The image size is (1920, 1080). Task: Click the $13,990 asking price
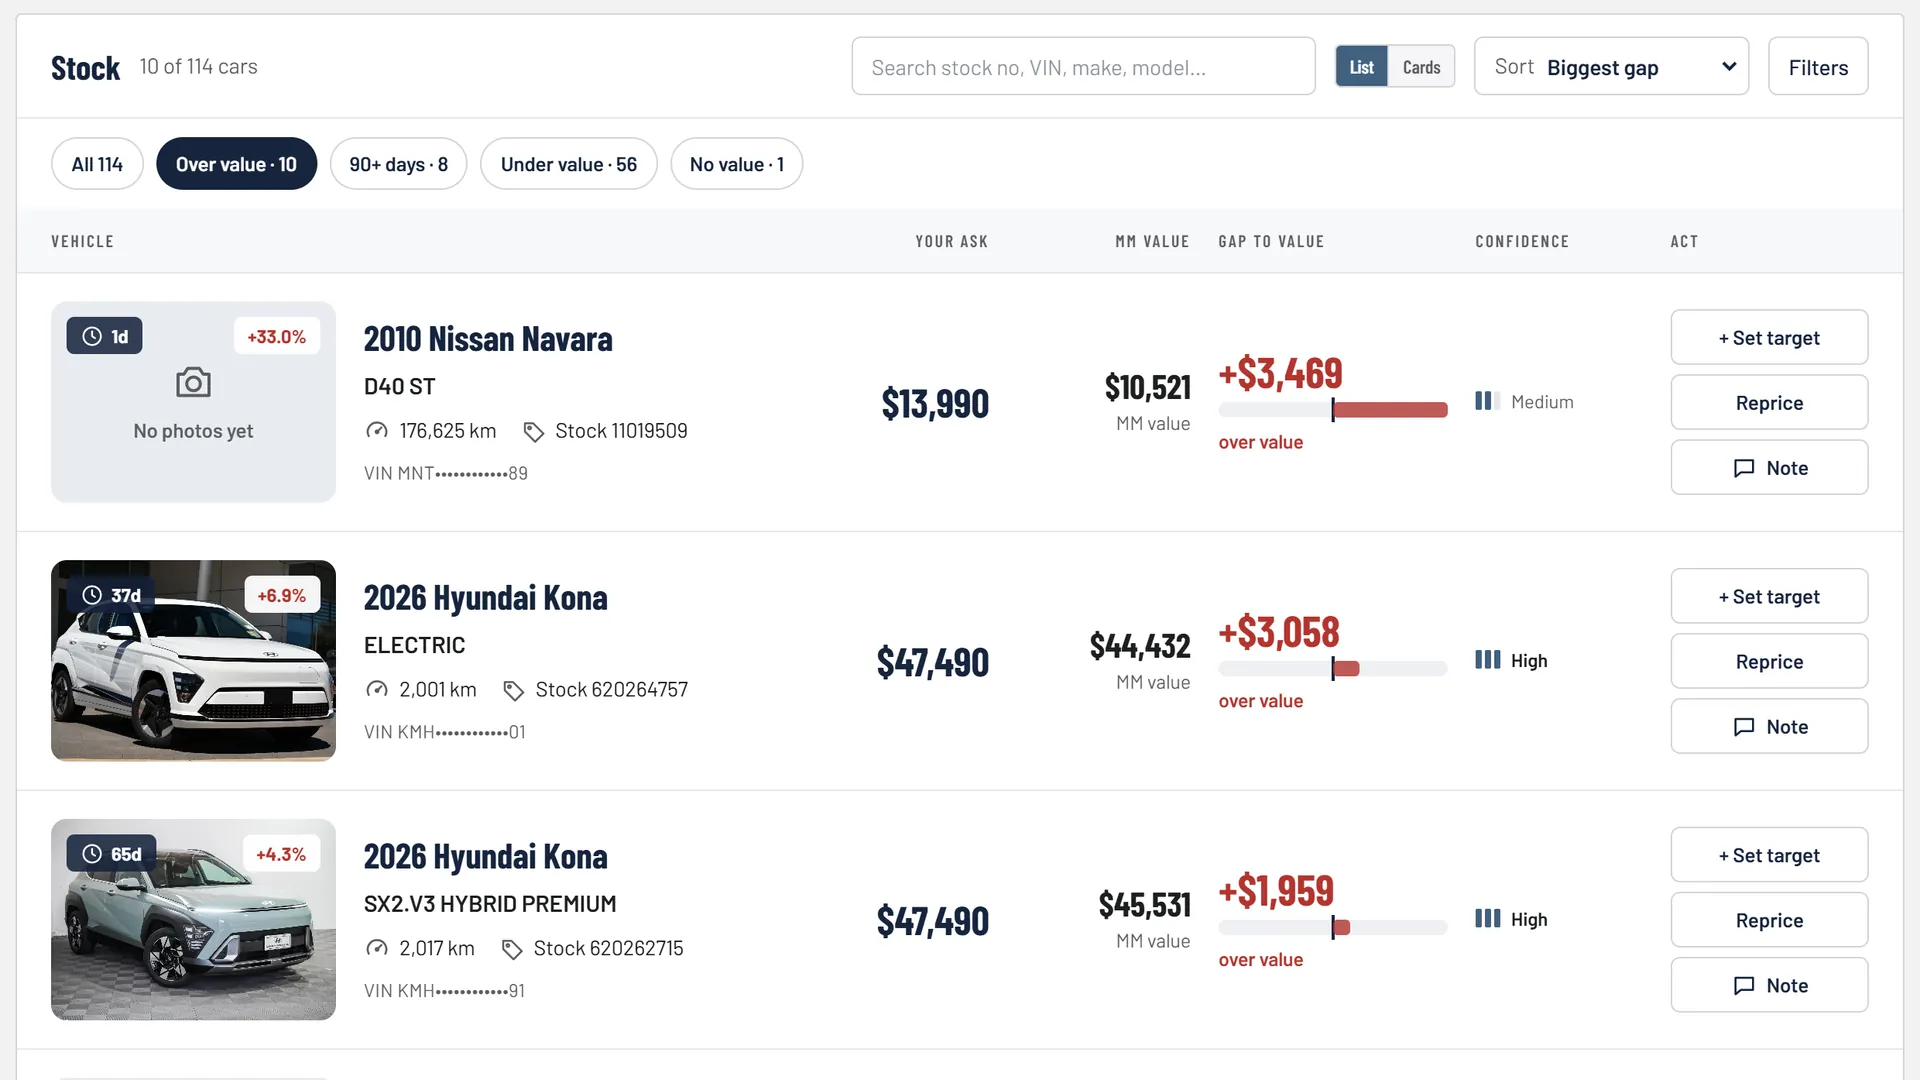pyautogui.click(x=935, y=404)
